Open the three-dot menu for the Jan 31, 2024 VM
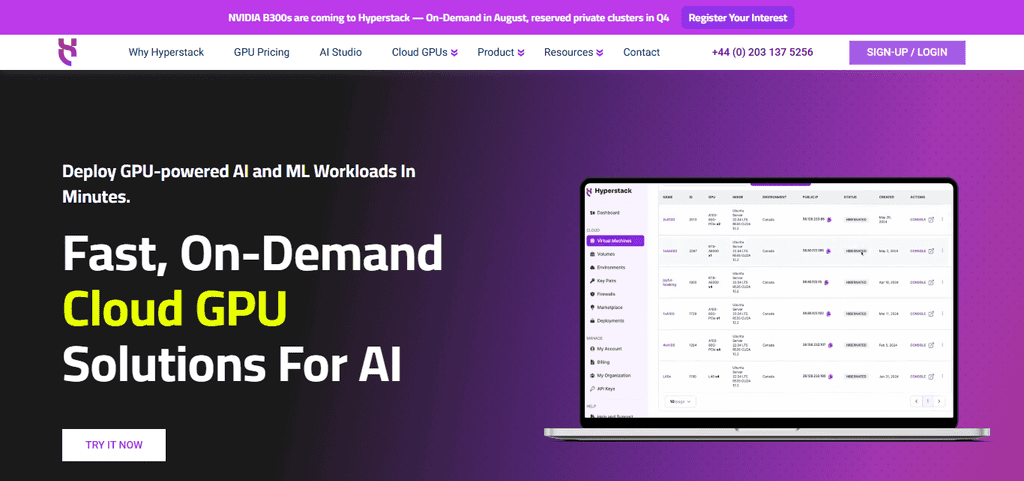The width and height of the screenshot is (1024, 481). (x=942, y=376)
